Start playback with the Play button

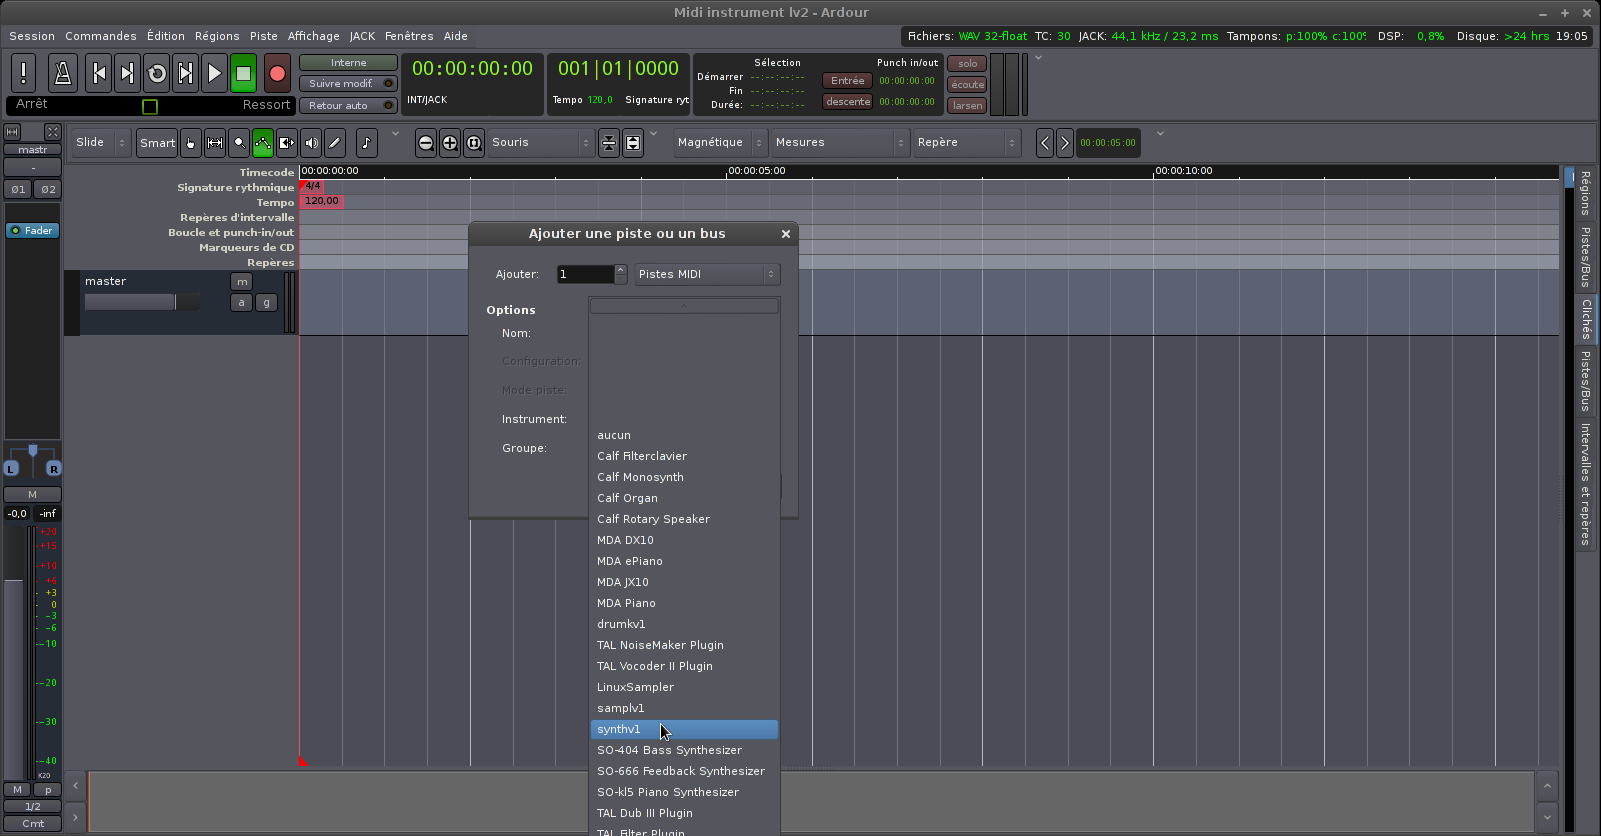[214, 73]
